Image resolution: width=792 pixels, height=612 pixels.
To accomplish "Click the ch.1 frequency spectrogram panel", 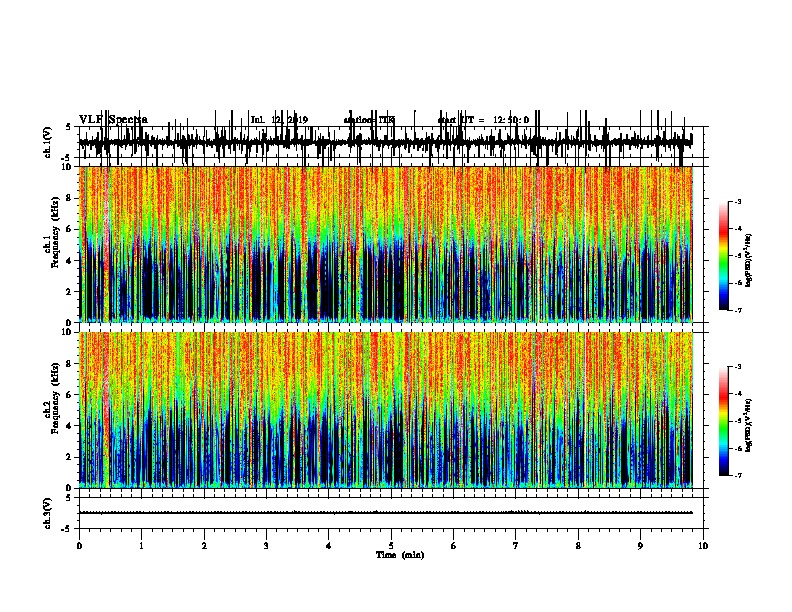I will point(386,244).
